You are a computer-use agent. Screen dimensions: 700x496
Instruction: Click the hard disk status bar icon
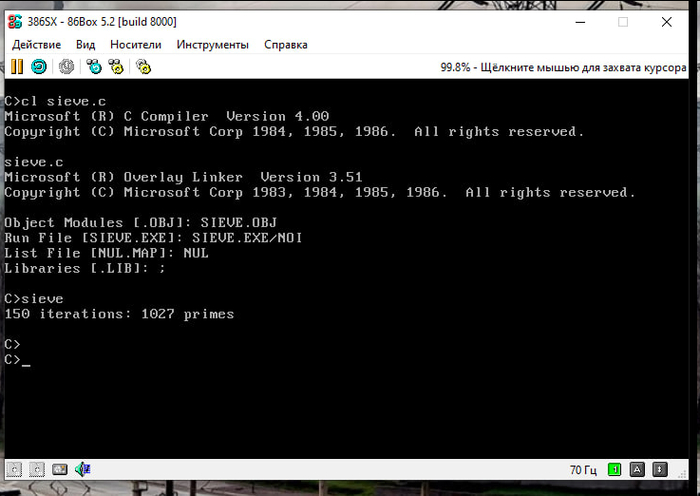tap(60, 469)
